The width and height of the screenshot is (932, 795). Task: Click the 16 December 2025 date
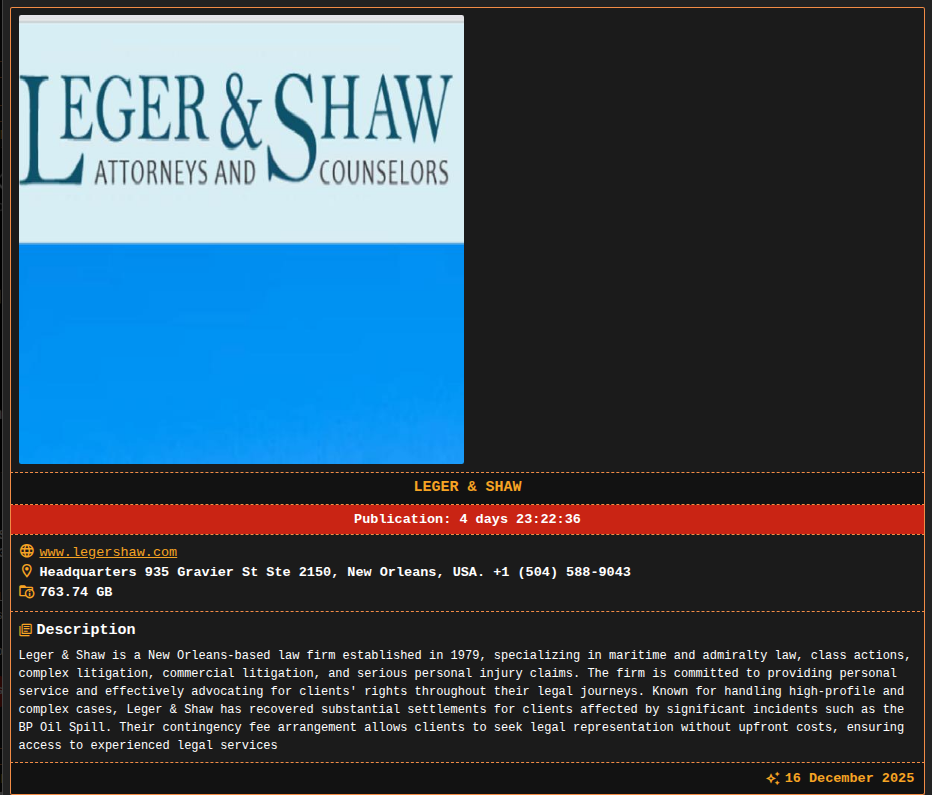(849, 778)
